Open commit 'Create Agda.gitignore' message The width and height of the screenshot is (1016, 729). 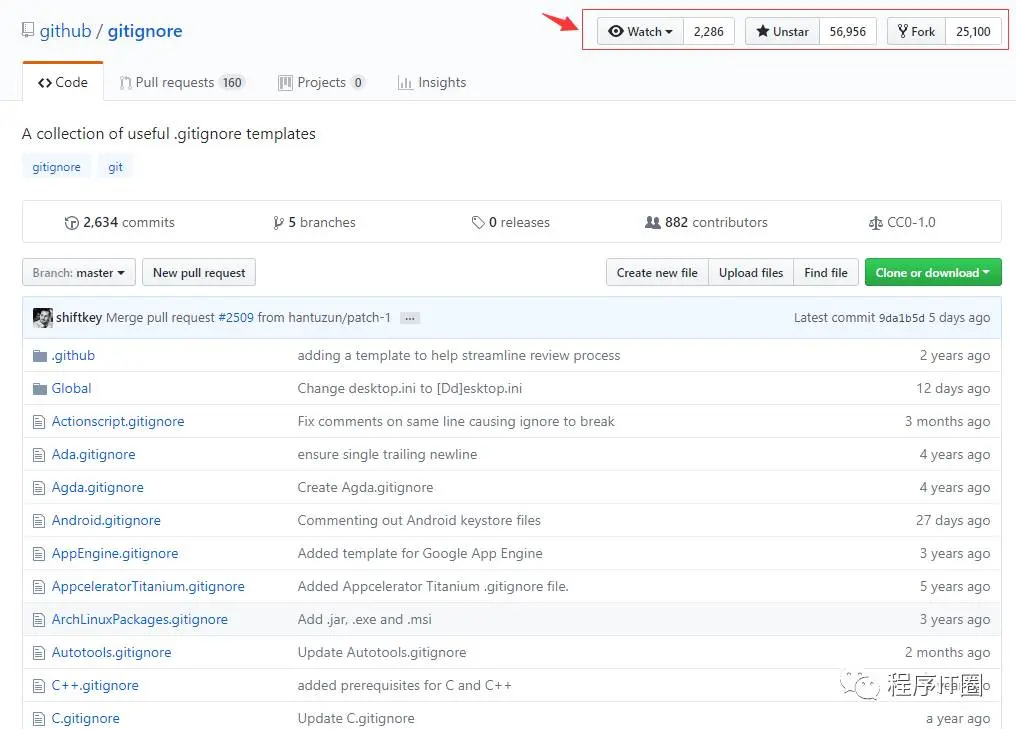pos(365,487)
